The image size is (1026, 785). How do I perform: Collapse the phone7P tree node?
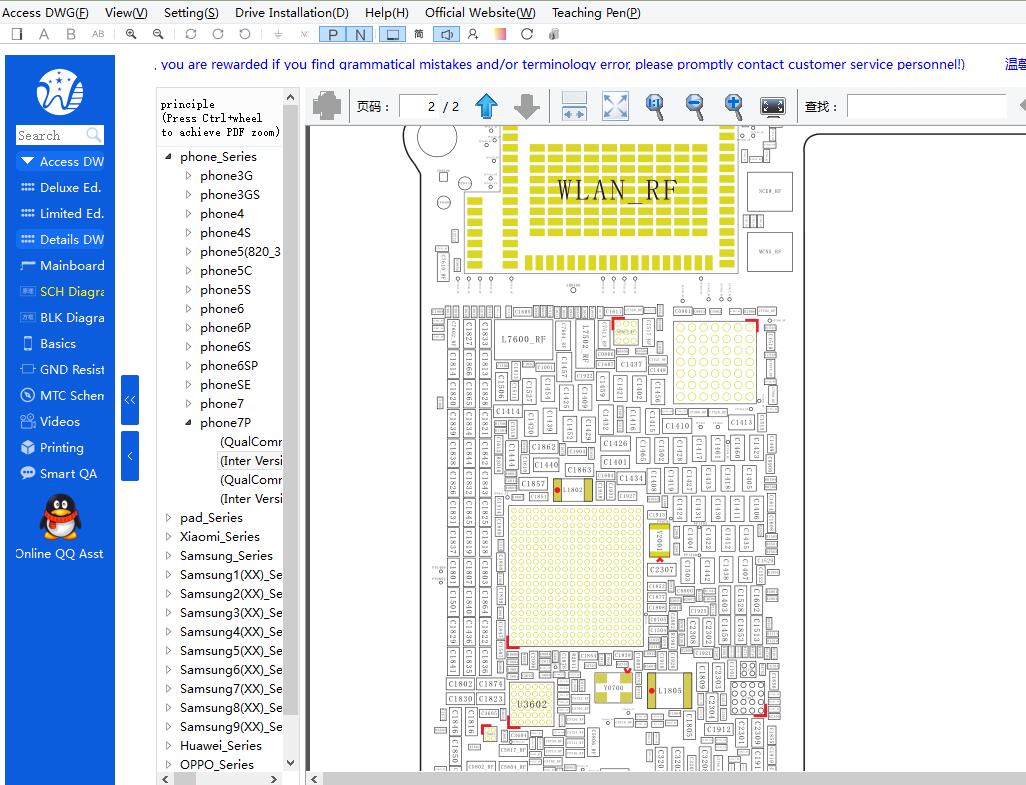pos(188,423)
